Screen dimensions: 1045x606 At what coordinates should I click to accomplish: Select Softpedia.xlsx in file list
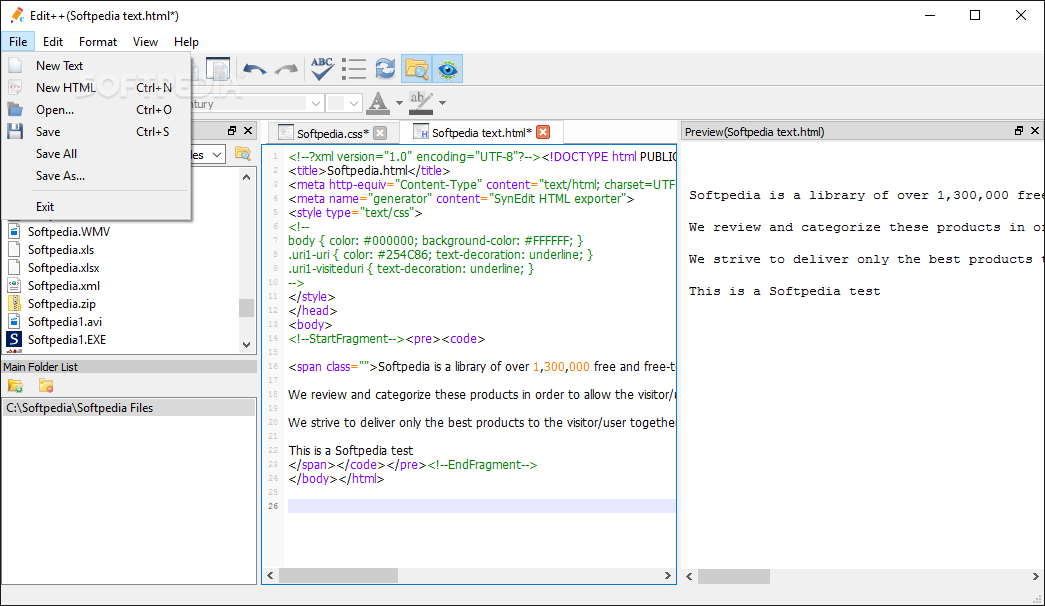coord(63,267)
